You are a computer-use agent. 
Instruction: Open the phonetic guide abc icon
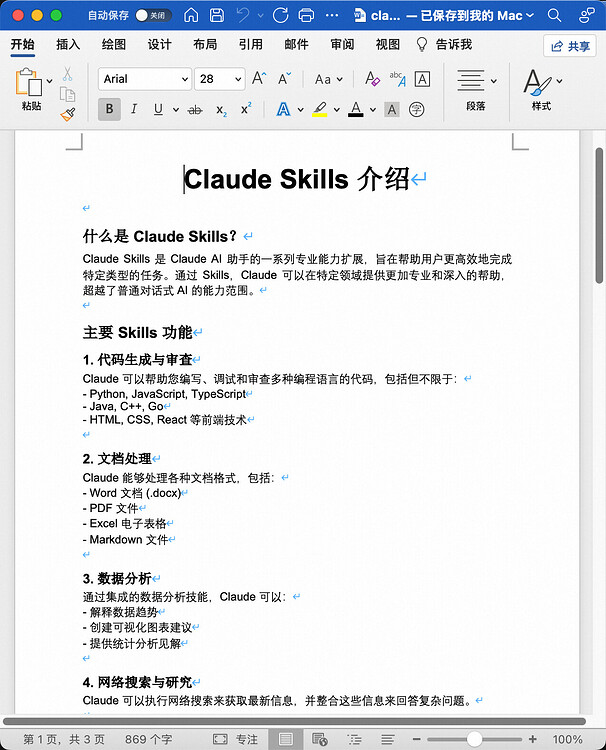pyautogui.click(x=398, y=78)
